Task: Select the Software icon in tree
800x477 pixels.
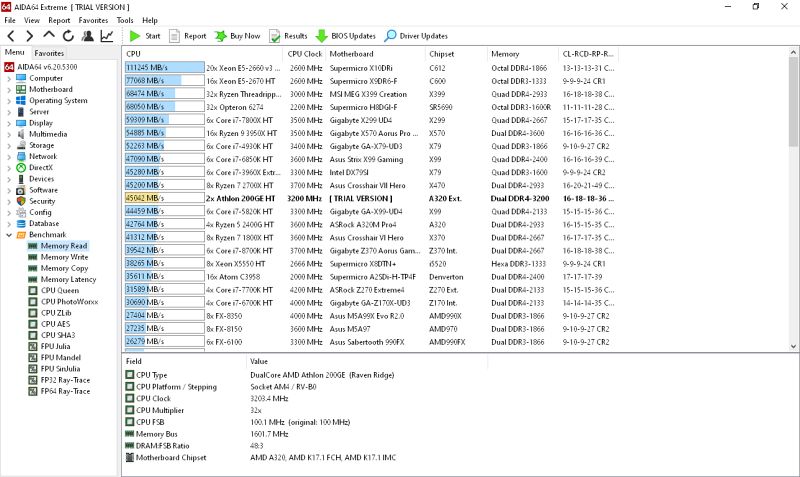Action: (x=21, y=190)
